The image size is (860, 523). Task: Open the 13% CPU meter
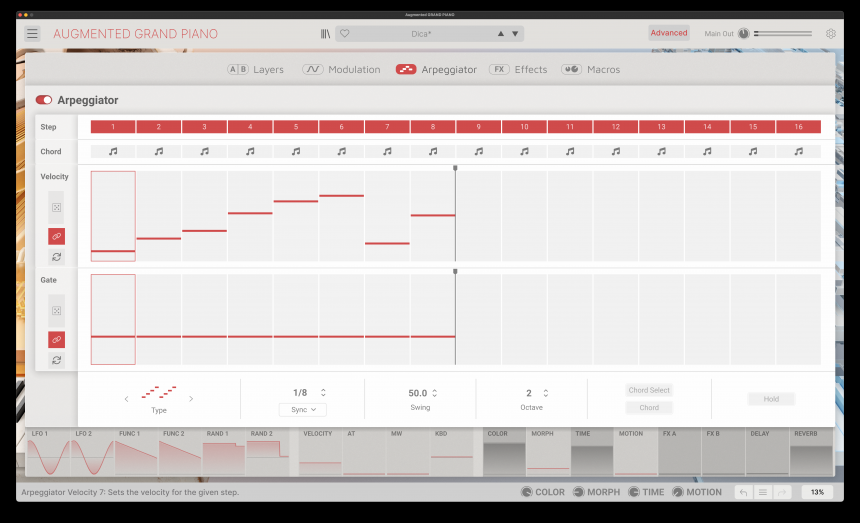pos(817,492)
